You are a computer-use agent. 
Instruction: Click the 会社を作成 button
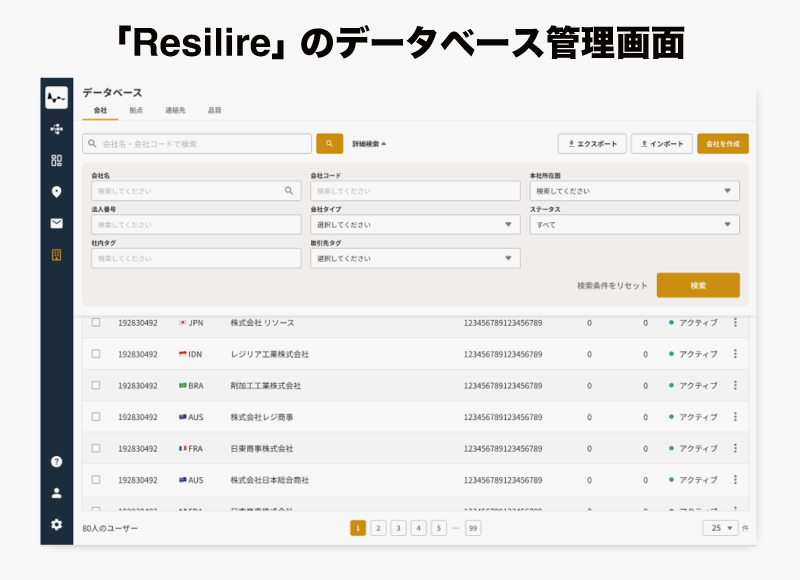tap(722, 144)
